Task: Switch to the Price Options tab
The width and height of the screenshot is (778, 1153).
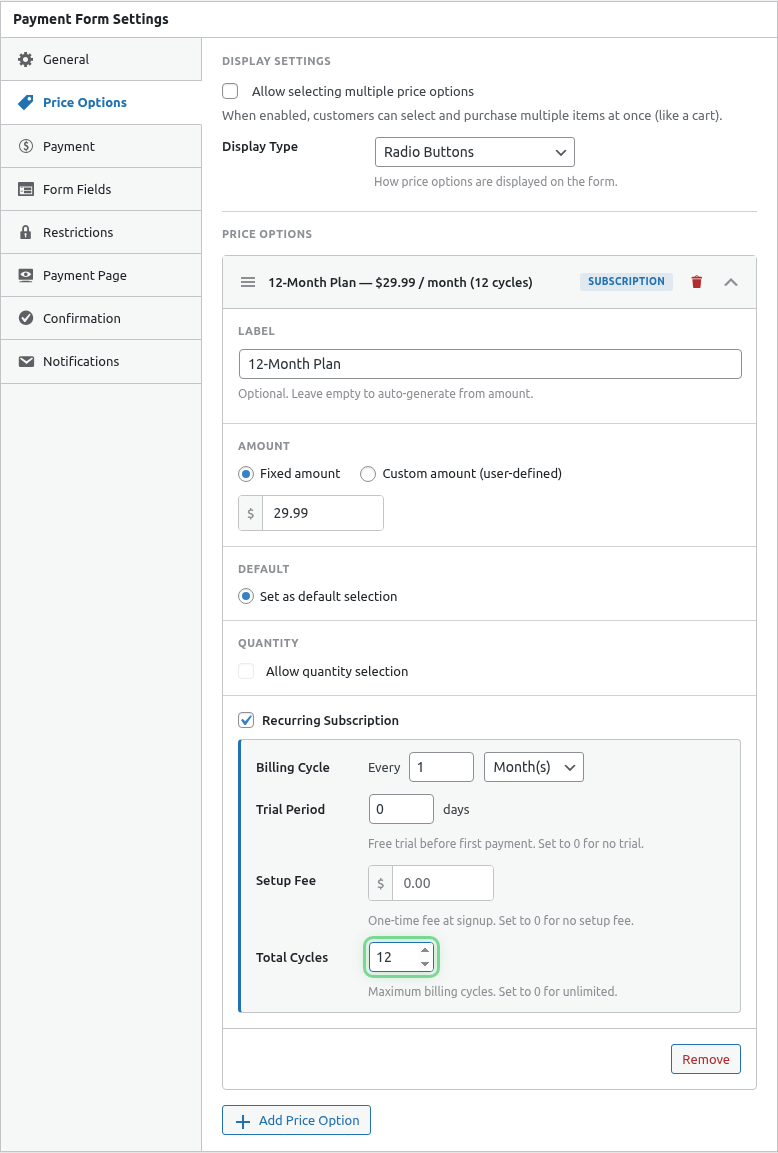Action: click(x=85, y=103)
